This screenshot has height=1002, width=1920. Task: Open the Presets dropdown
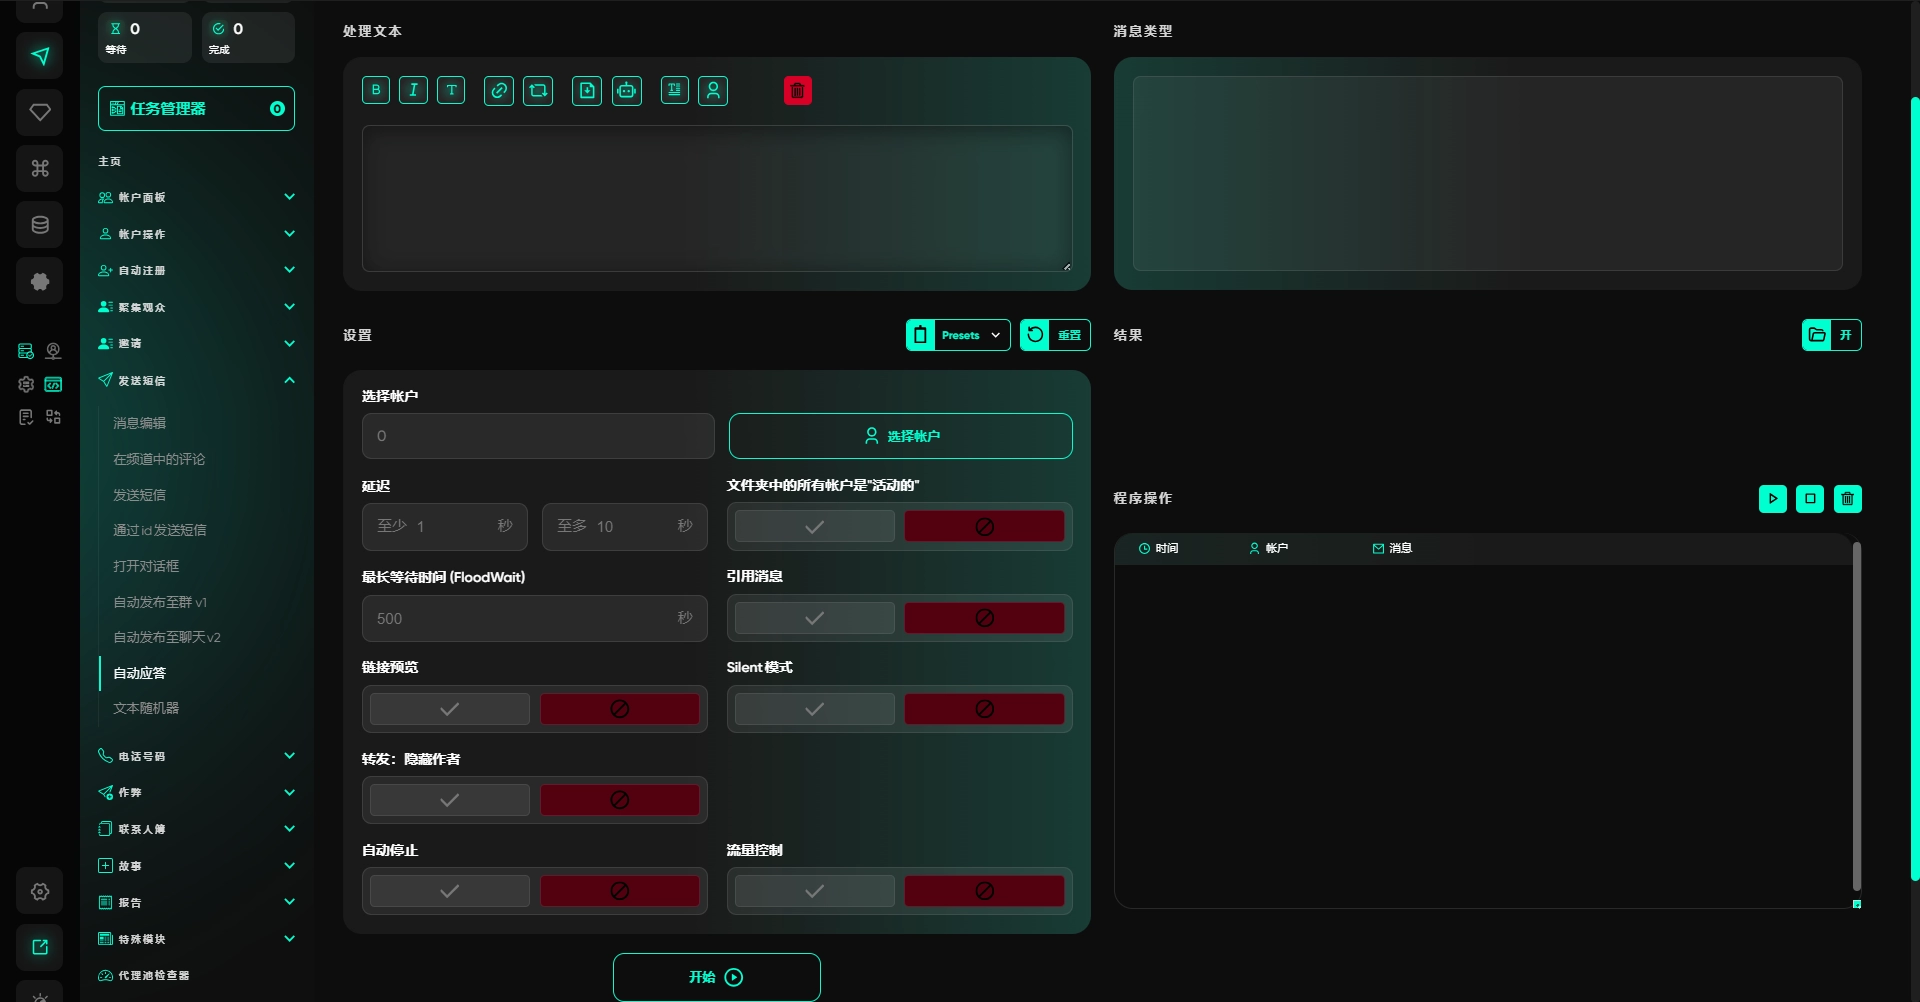point(958,335)
